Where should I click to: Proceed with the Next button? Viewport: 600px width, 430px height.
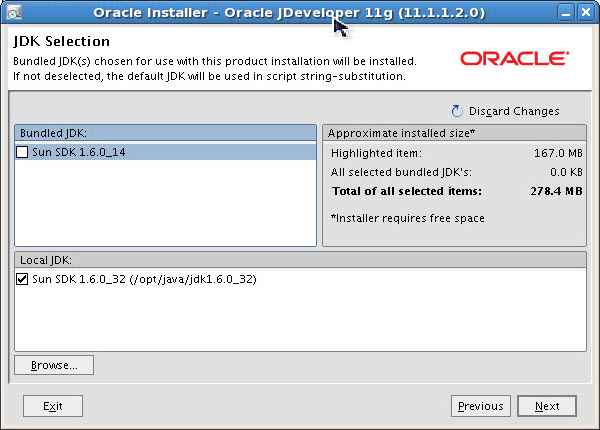coord(547,406)
